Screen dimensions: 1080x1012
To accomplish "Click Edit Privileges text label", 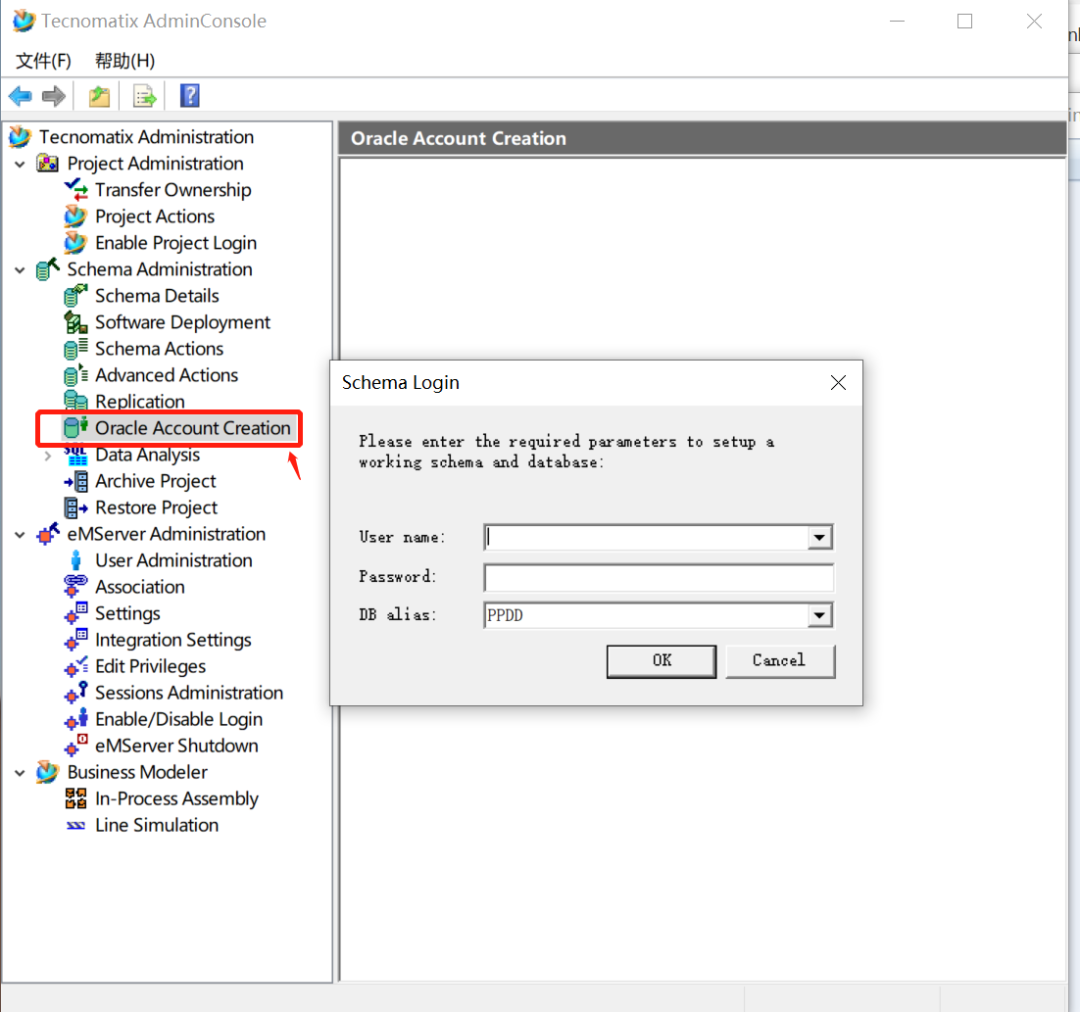I will (x=150, y=666).
